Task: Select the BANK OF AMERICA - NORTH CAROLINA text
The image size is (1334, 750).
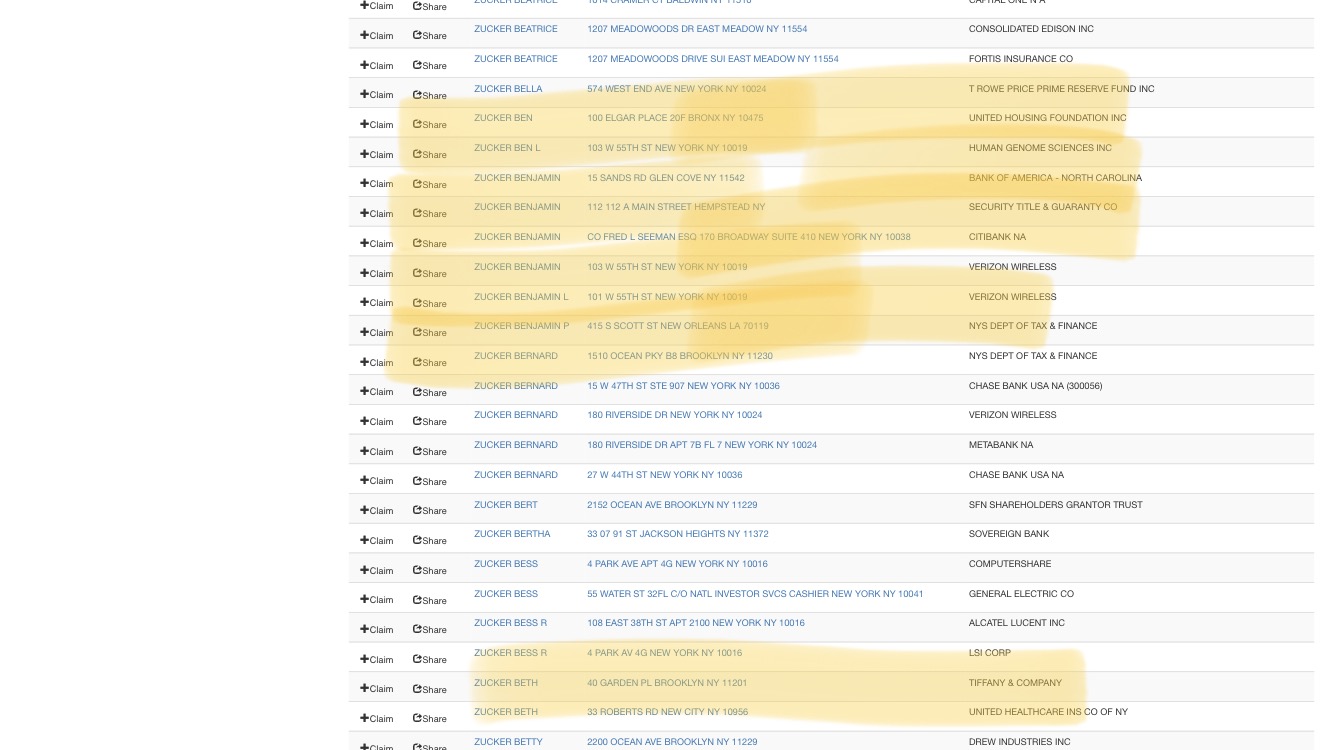Action: coord(1055,178)
